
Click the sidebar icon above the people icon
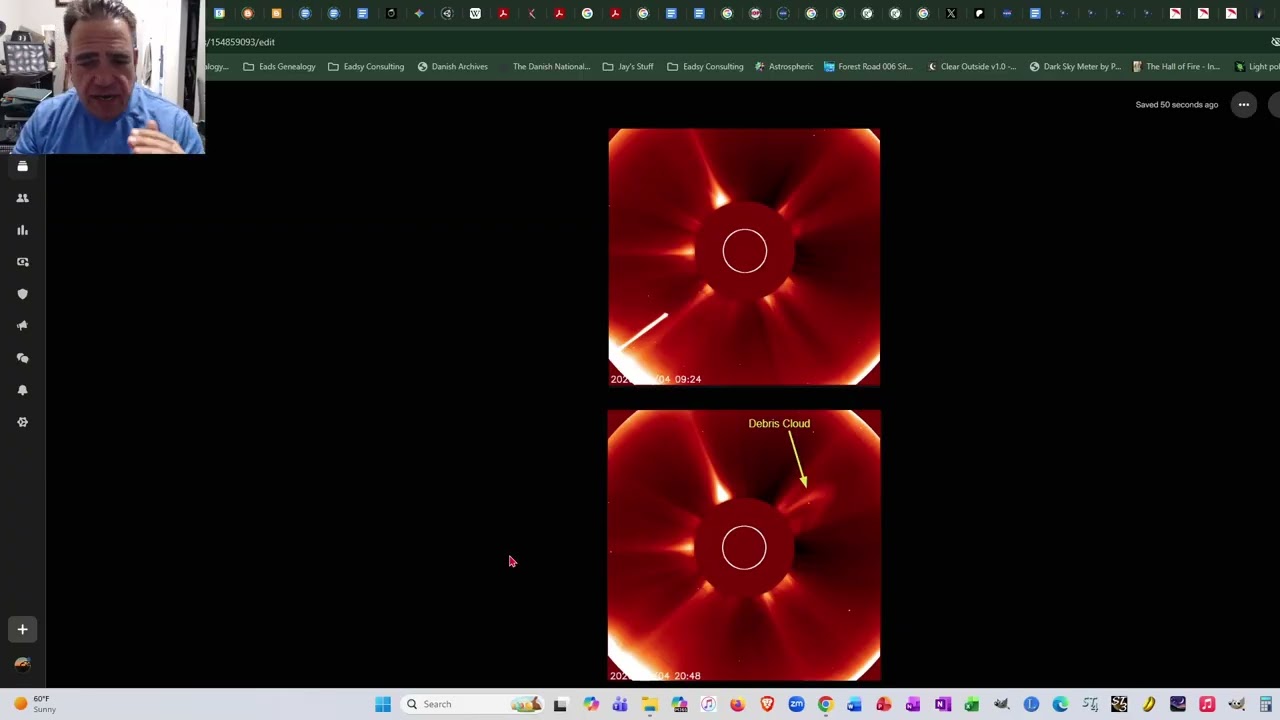tap(22, 166)
